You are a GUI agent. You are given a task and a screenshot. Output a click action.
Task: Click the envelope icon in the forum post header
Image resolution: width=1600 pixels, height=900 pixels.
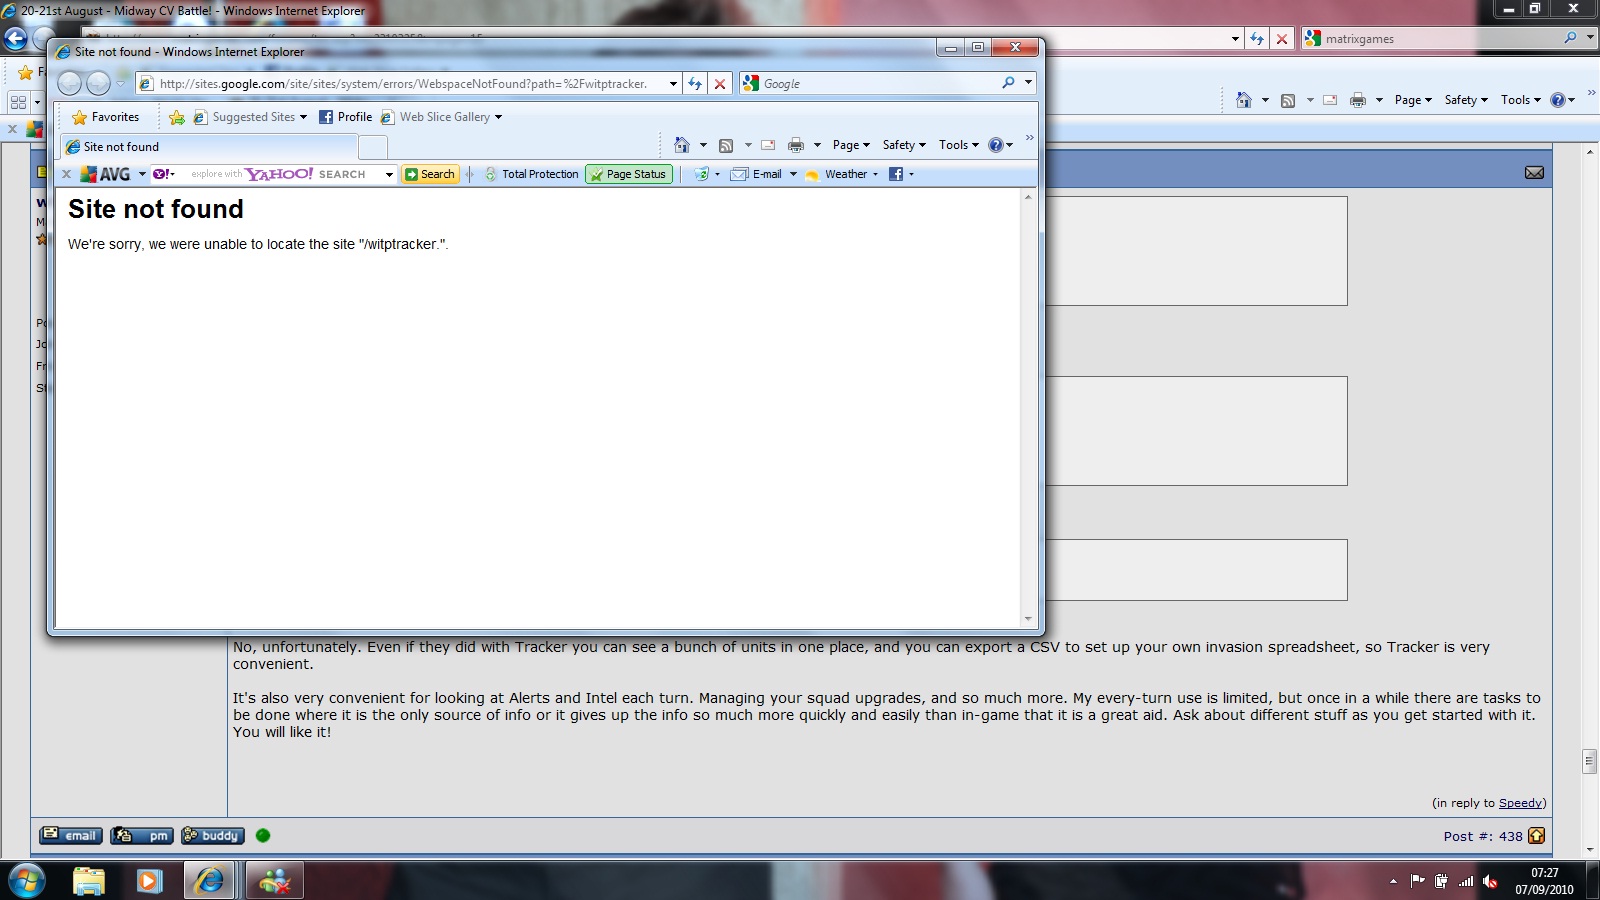click(1535, 173)
